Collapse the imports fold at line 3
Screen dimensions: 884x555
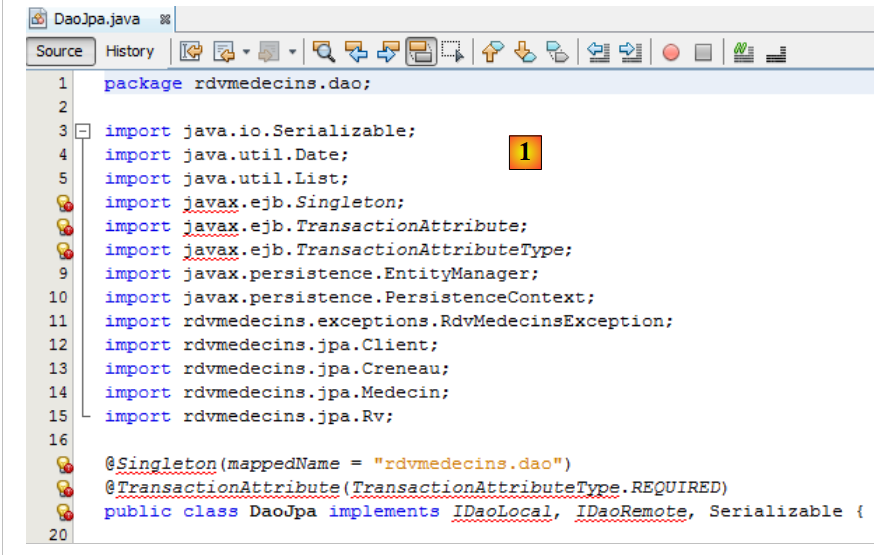pyautogui.click(x=84, y=131)
